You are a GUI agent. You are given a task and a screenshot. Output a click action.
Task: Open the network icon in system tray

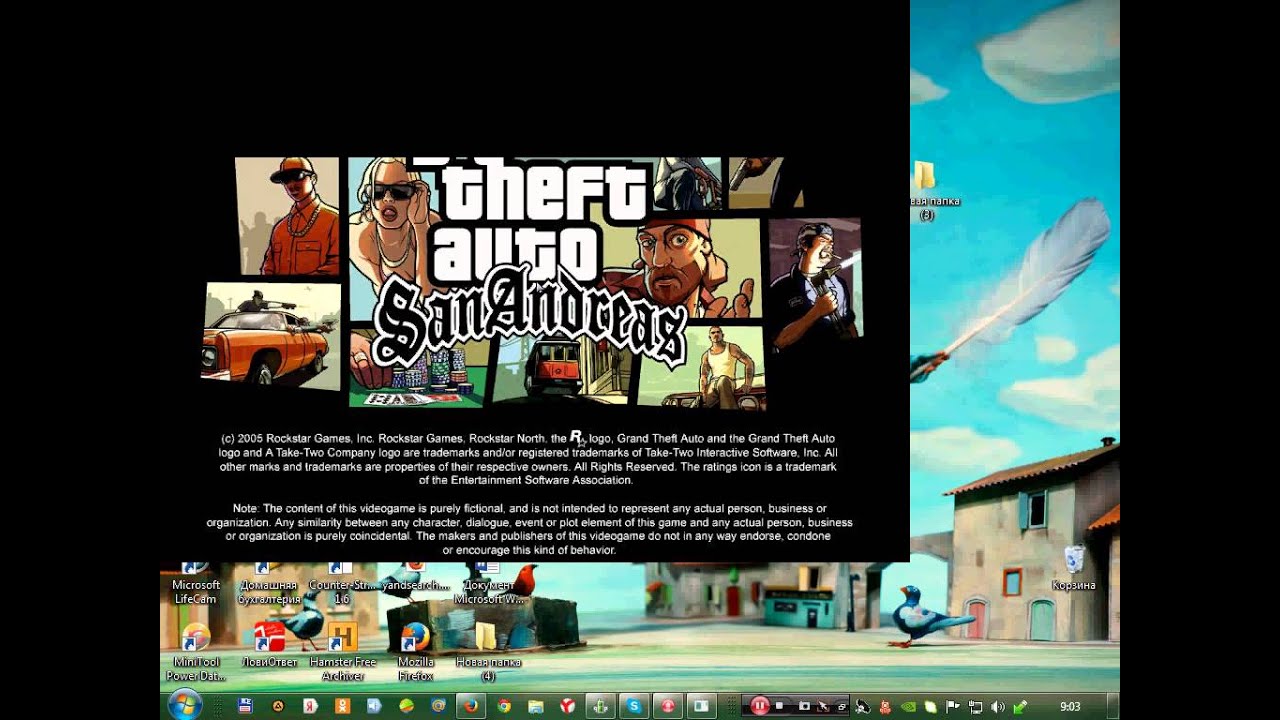click(x=975, y=706)
